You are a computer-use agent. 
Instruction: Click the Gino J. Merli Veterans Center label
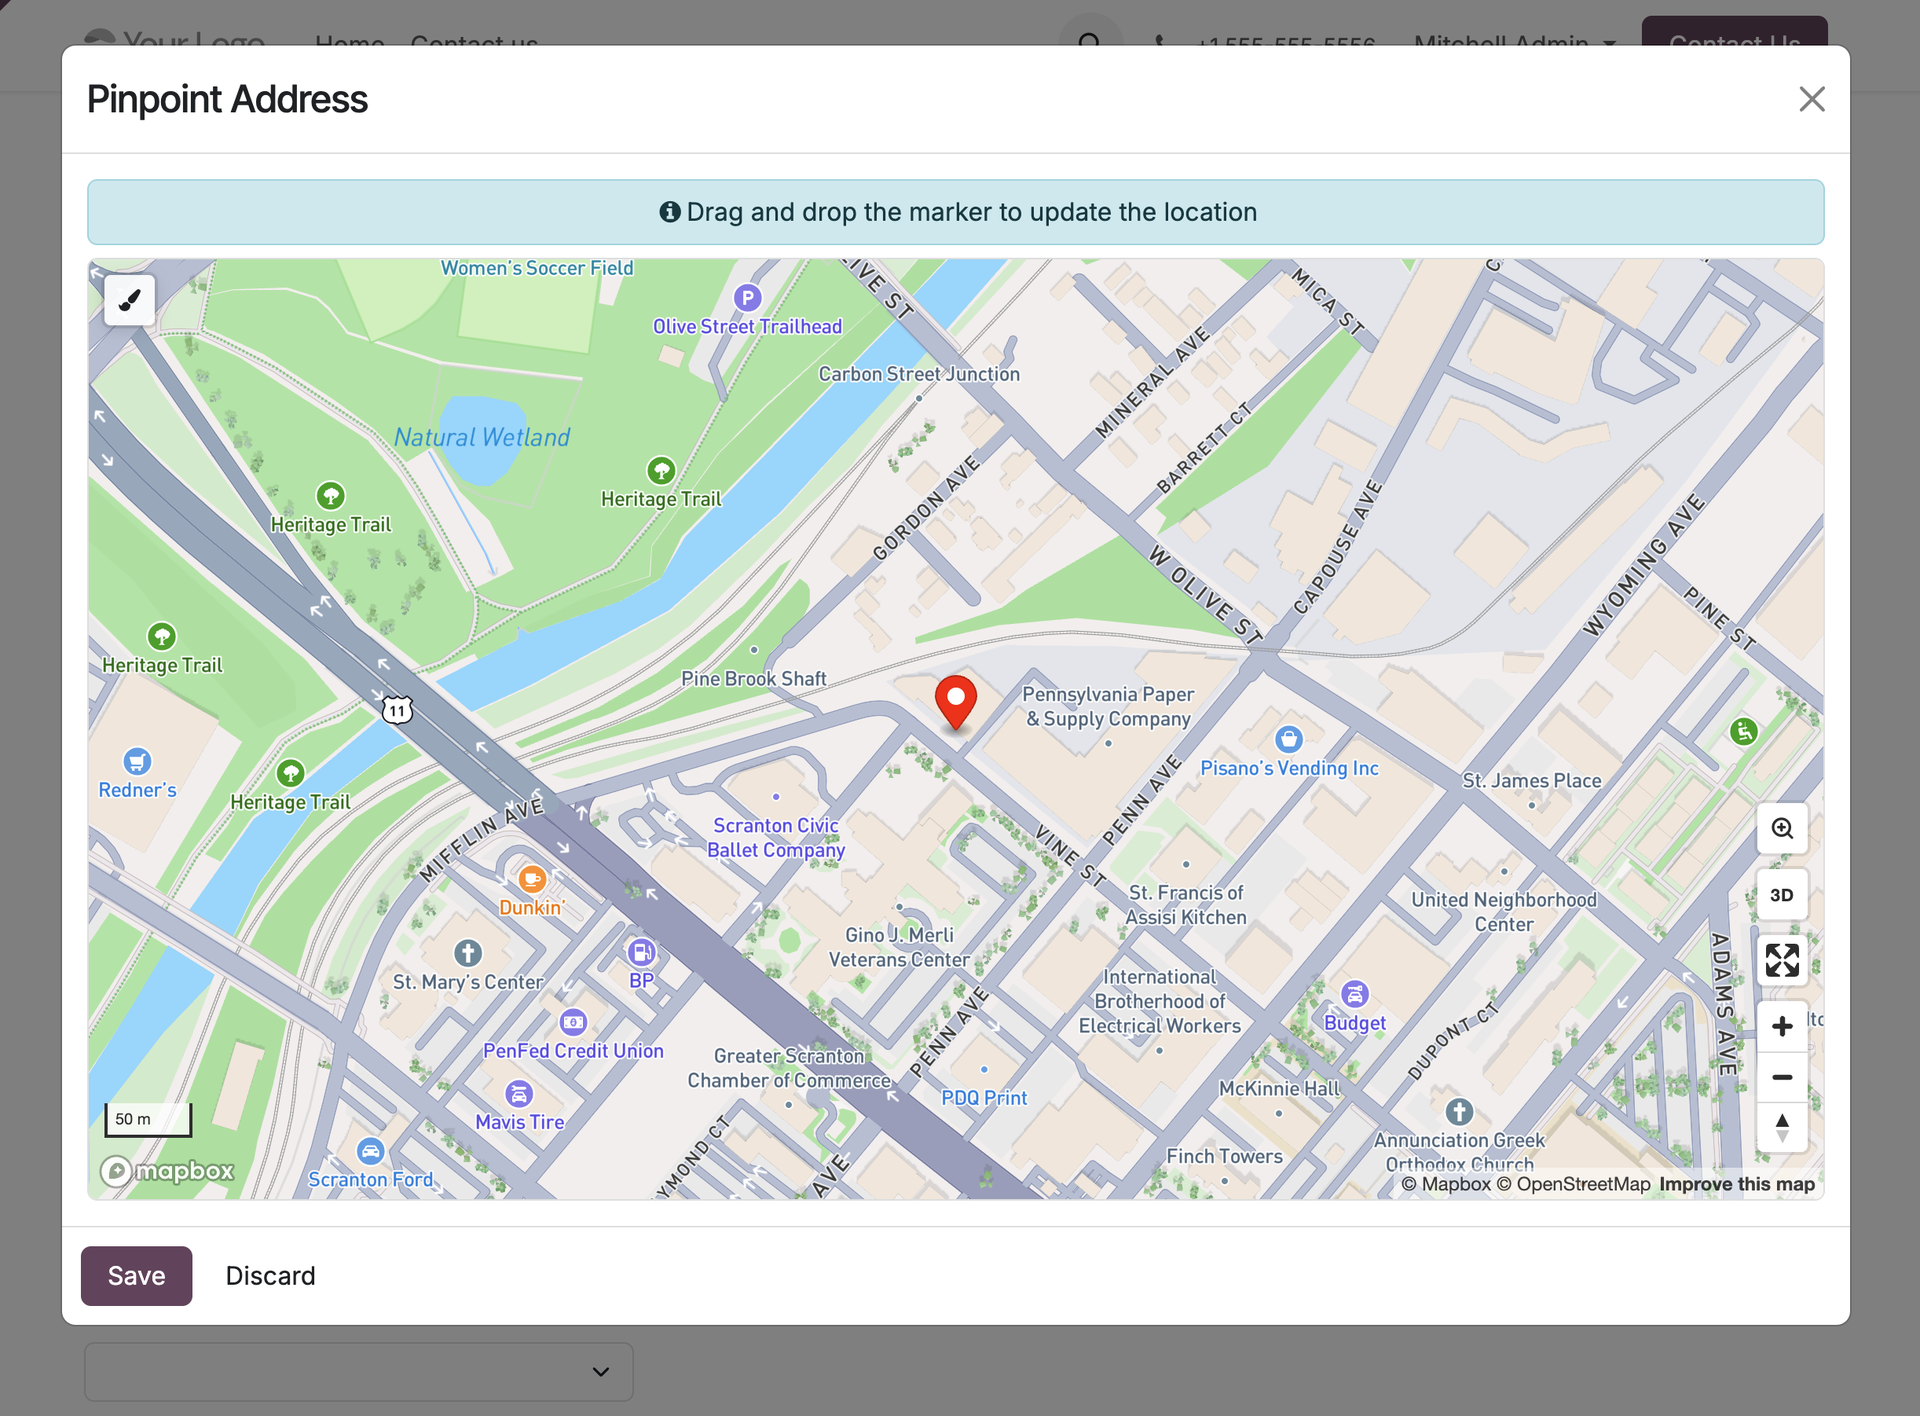coord(899,947)
